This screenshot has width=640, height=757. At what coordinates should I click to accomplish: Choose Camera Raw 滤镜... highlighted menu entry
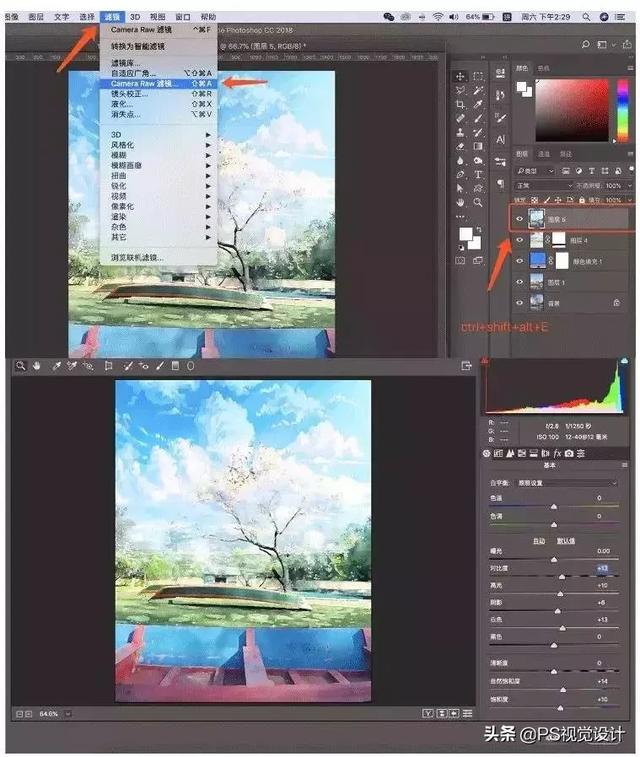point(158,84)
